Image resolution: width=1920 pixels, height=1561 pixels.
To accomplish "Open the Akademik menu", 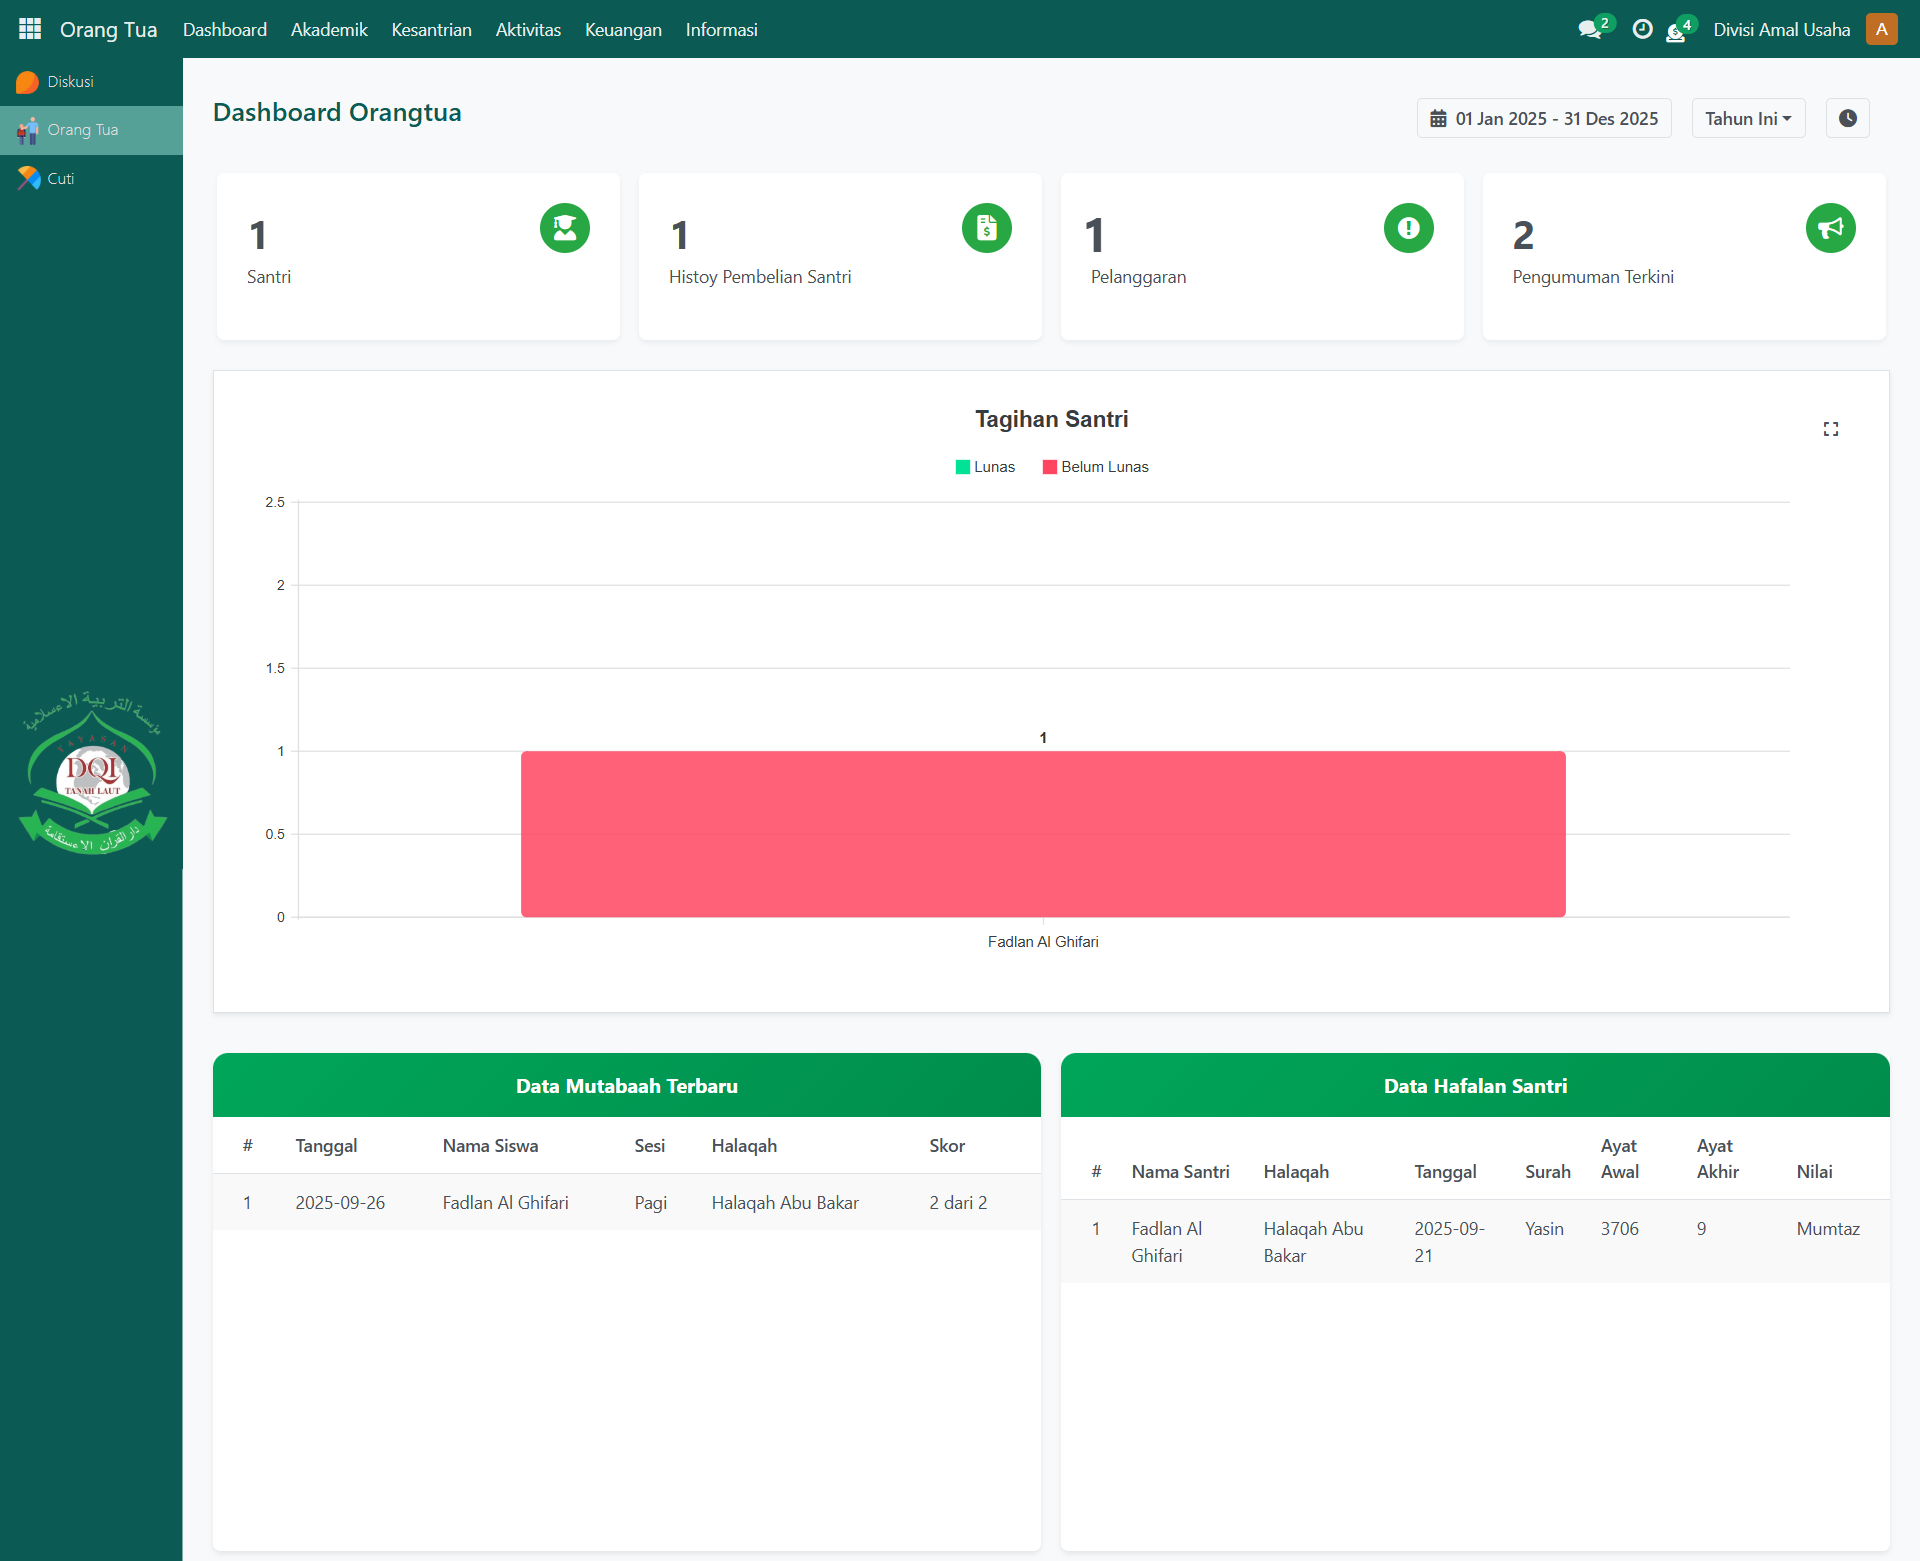I will (x=329, y=30).
